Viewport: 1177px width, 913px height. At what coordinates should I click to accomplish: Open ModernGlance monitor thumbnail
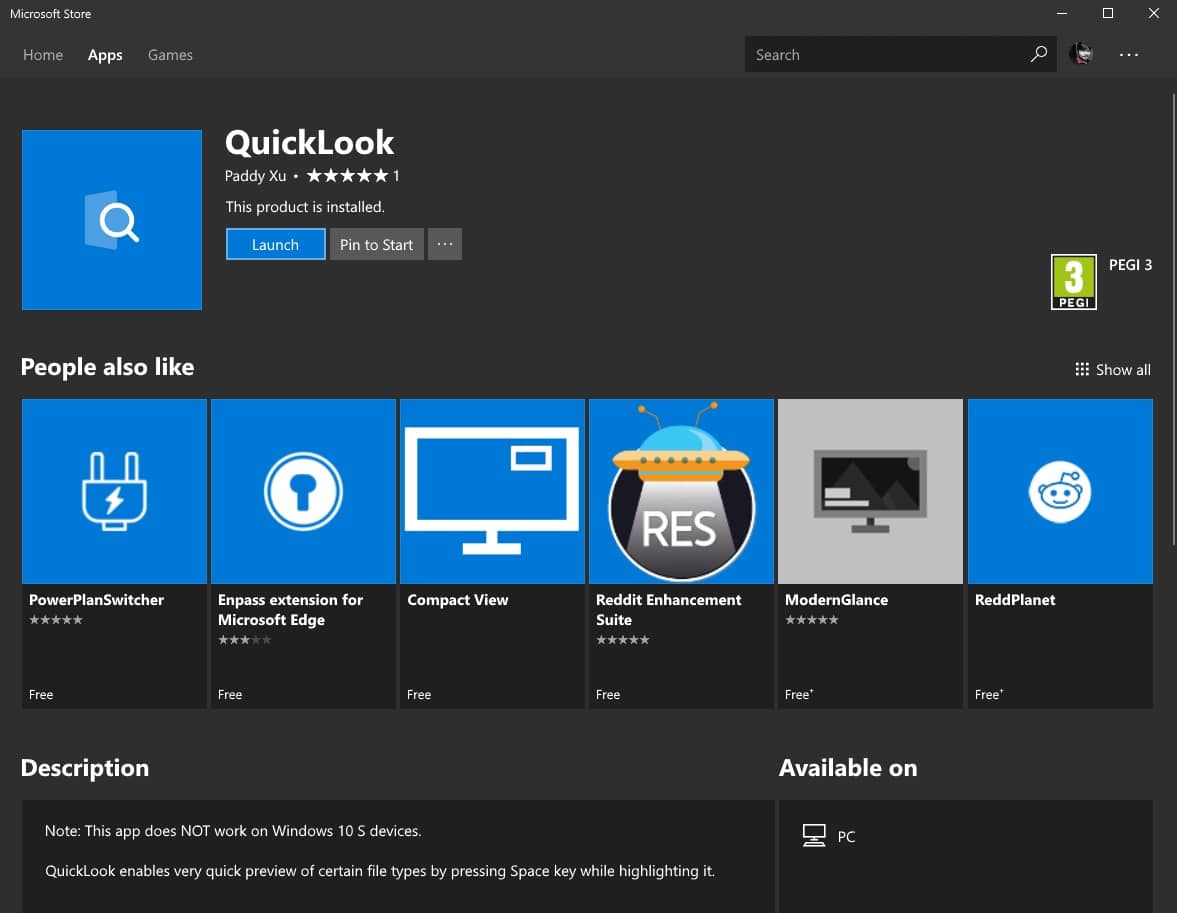tap(871, 491)
